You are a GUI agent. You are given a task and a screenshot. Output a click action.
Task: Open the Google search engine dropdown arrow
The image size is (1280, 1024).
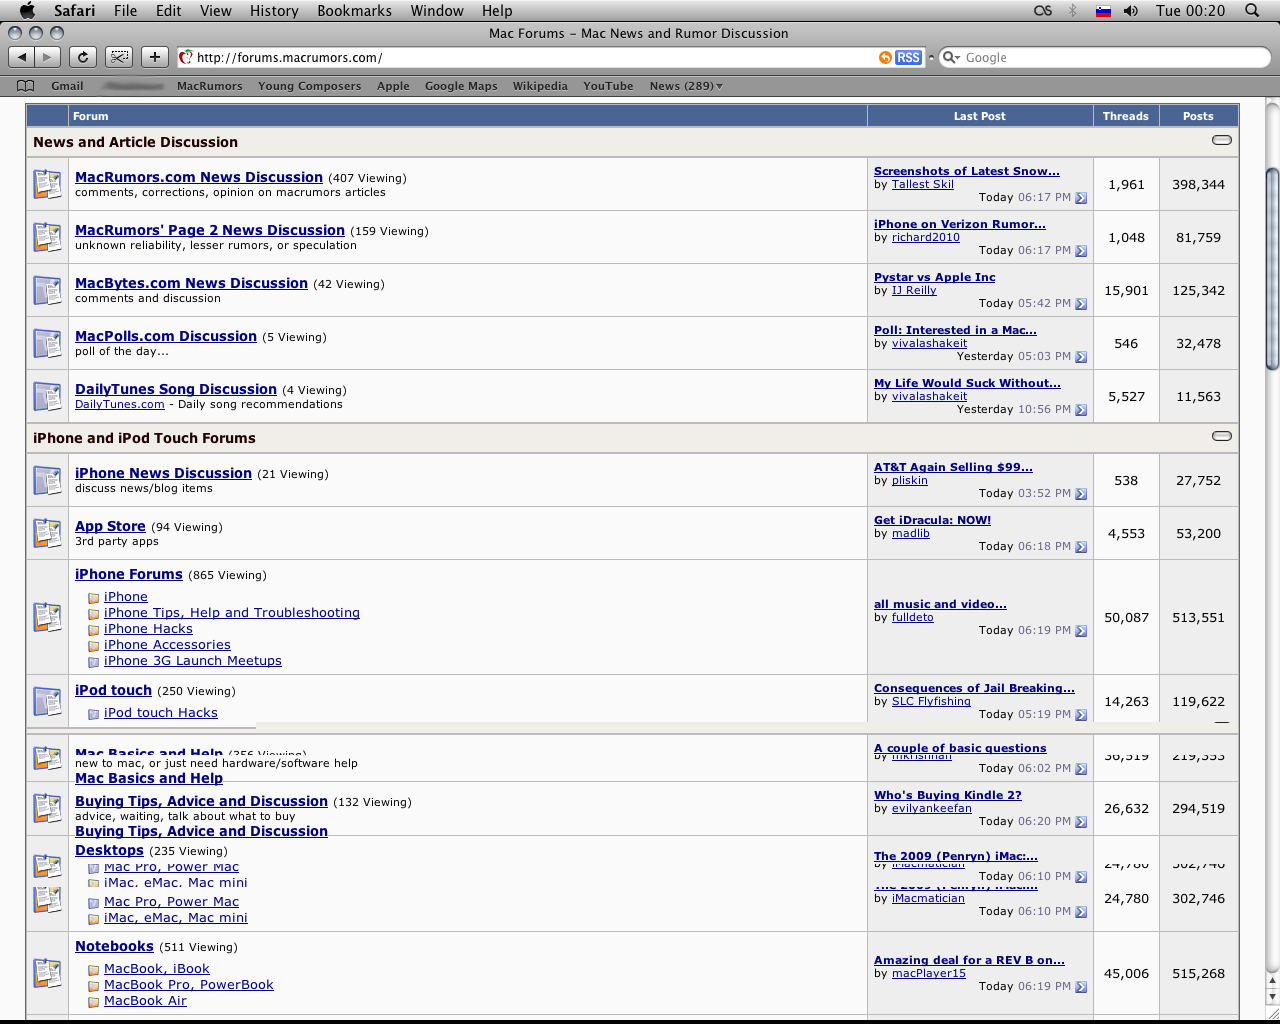point(950,57)
